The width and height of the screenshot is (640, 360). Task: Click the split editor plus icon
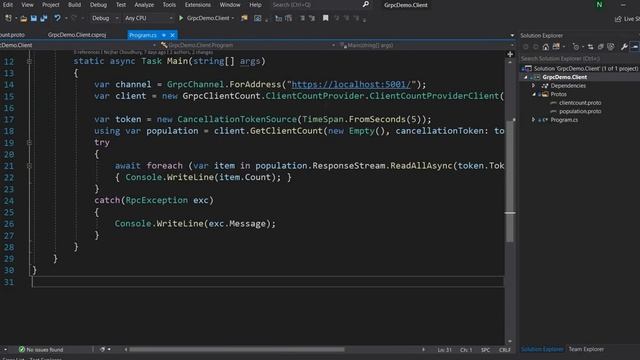[510, 54]
